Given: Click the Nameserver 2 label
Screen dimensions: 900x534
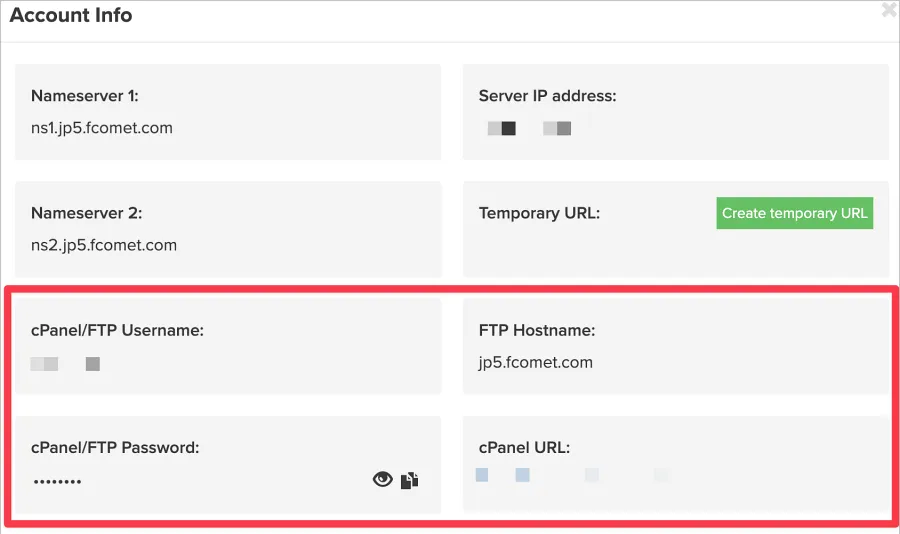Looking at the screenshot, I should (x=87, y=213).
